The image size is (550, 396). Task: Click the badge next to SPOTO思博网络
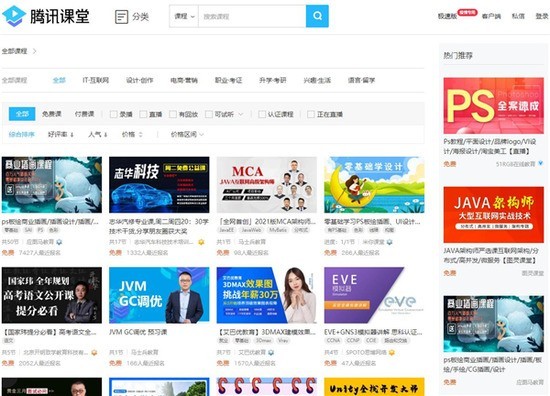[391, 352]
